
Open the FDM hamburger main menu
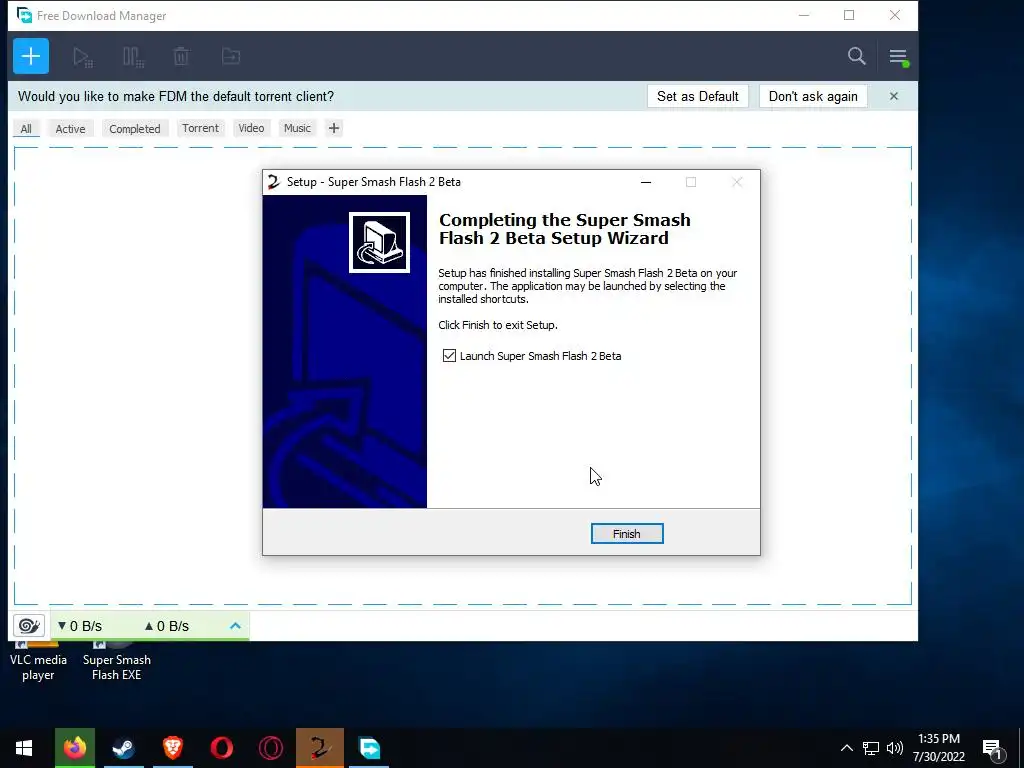point(899,57)
